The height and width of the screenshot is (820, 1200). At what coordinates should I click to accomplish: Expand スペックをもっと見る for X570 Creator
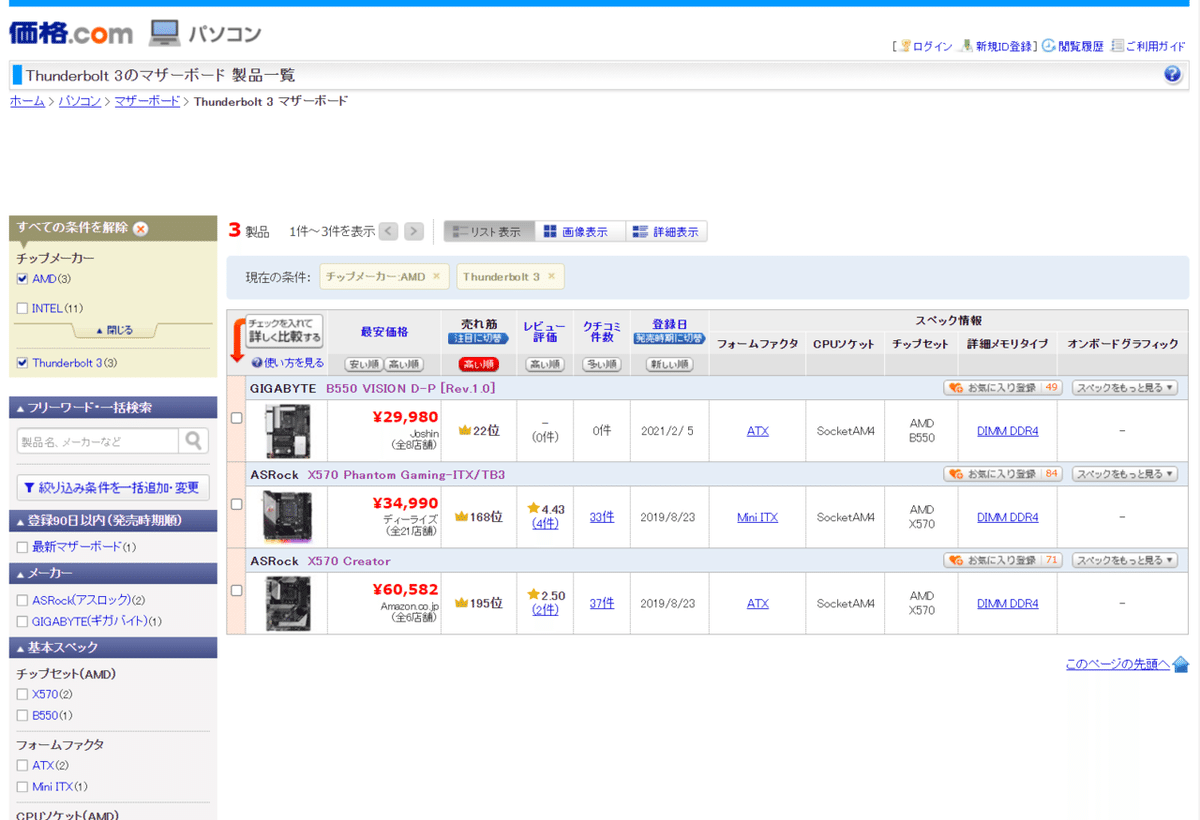click(1125, 560)
